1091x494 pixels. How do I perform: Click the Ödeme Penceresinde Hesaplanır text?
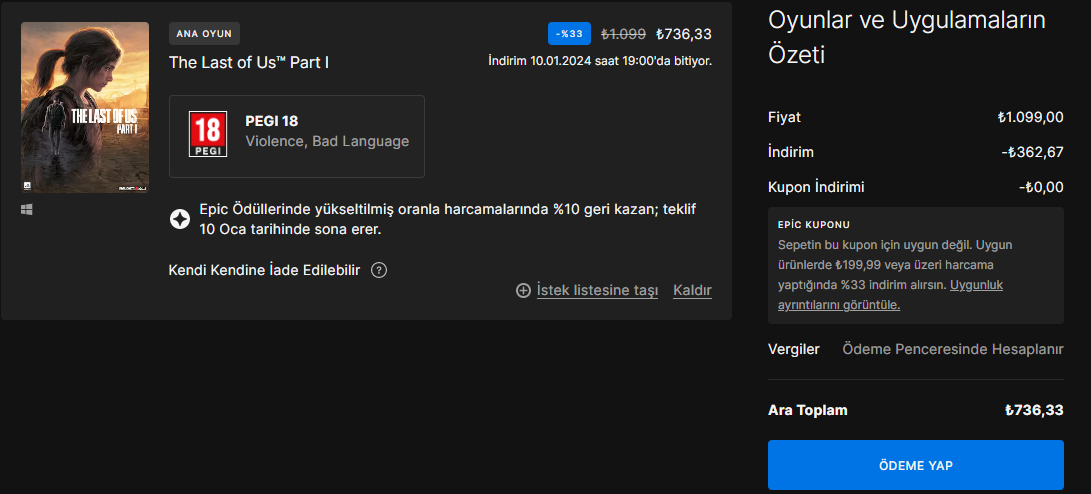tap(953, 349)
